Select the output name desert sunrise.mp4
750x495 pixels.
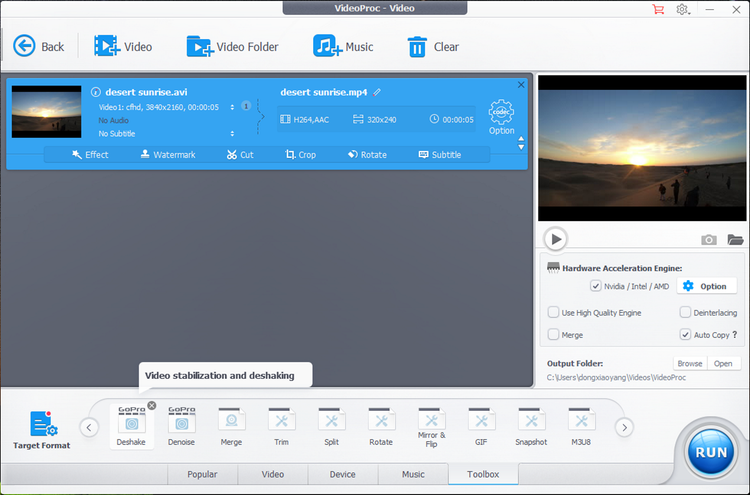324,92
